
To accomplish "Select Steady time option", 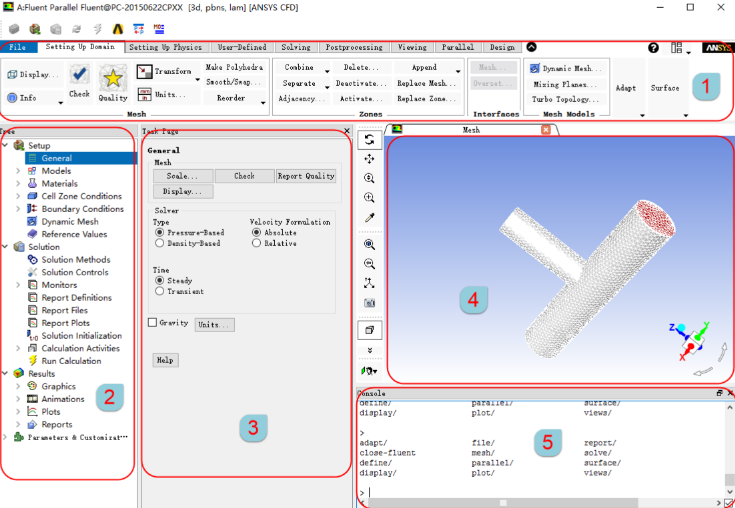I will click(159, 280).
